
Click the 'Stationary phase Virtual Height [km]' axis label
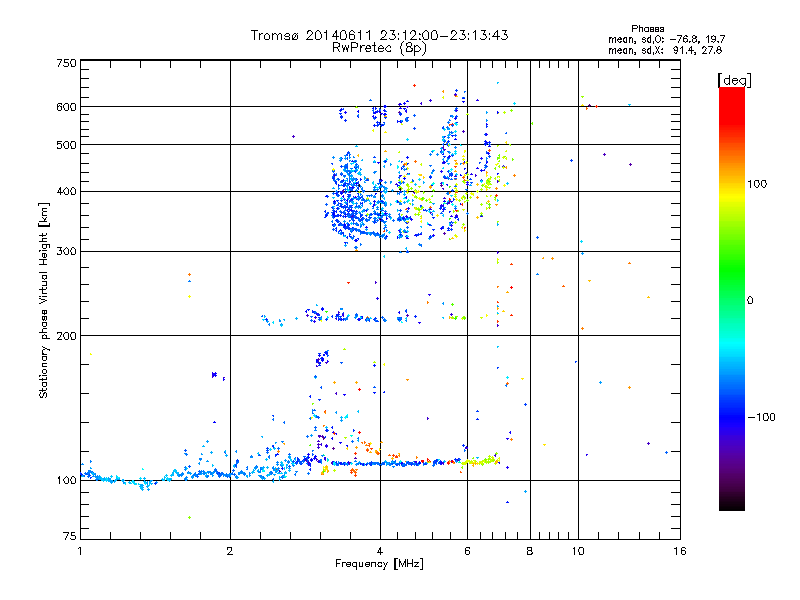44,300
